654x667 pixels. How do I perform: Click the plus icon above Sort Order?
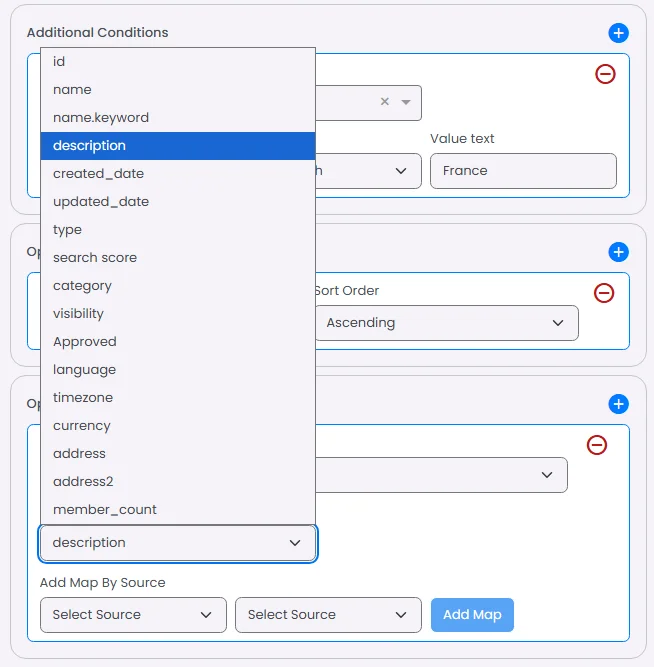(618, 252)
